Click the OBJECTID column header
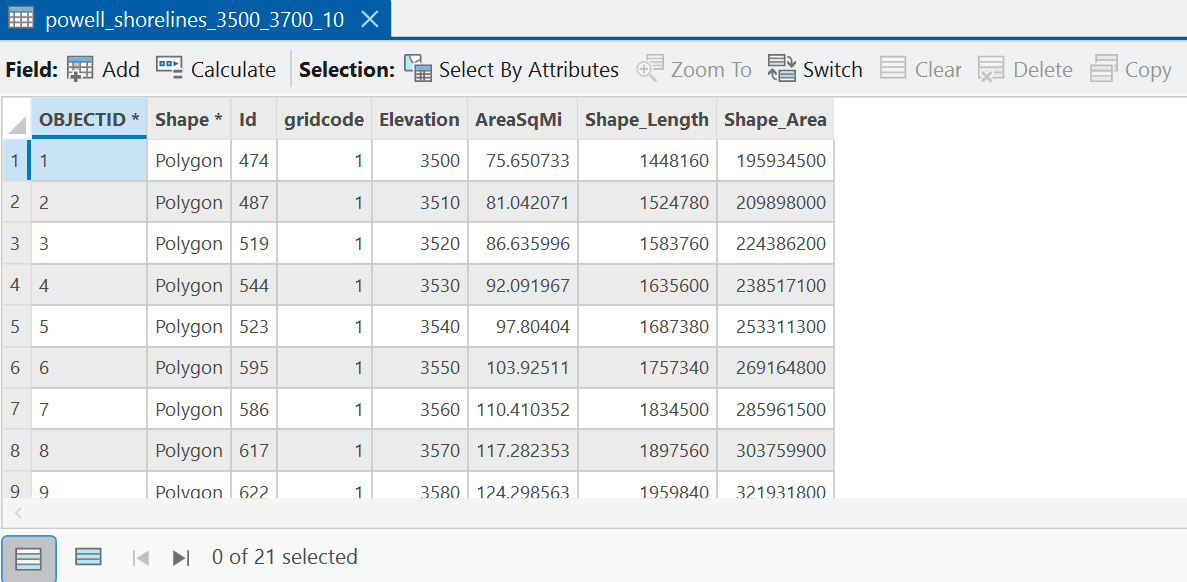The height and width of the screenshot is (582, 1187). (89, 120)
